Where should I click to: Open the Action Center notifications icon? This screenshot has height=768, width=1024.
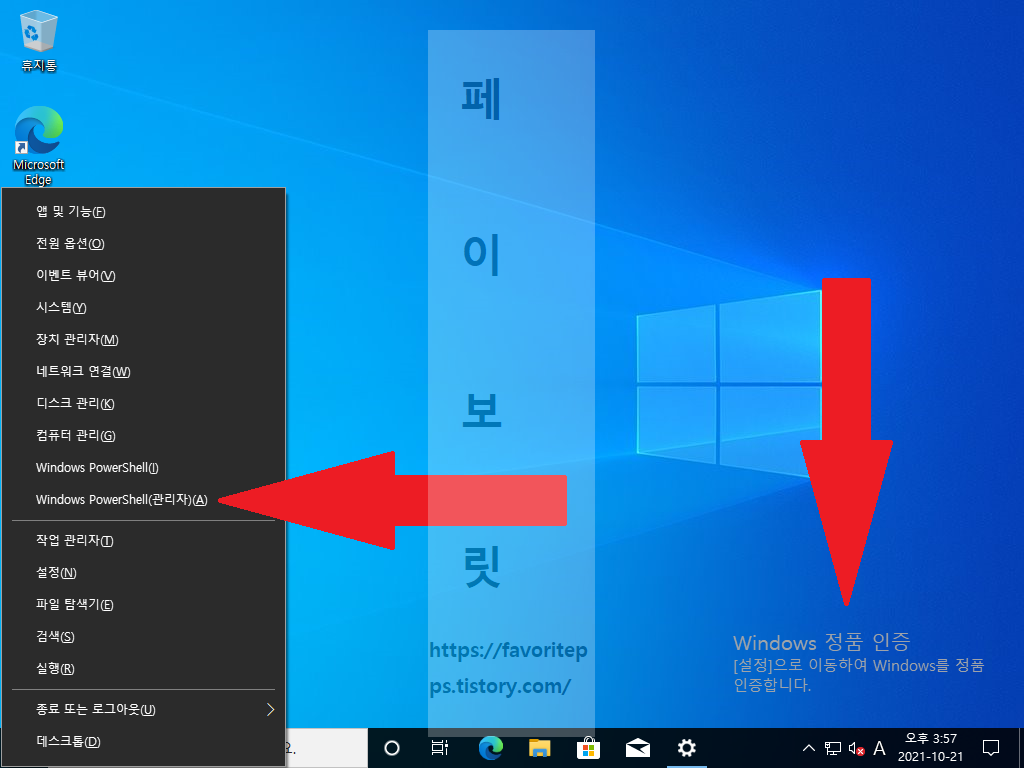coord(991,748)
